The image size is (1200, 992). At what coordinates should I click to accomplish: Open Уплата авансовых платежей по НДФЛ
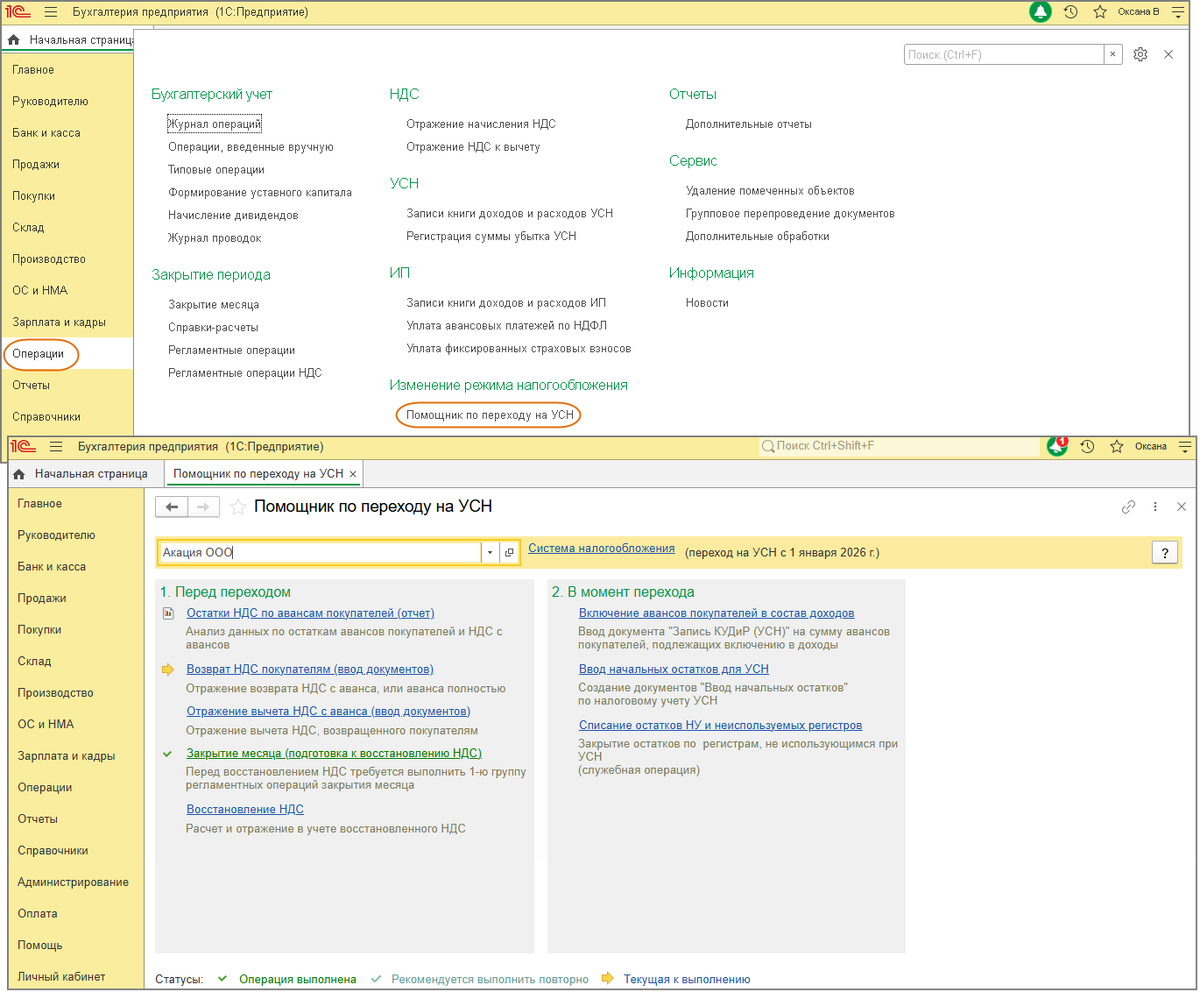[x=506, y=326]
